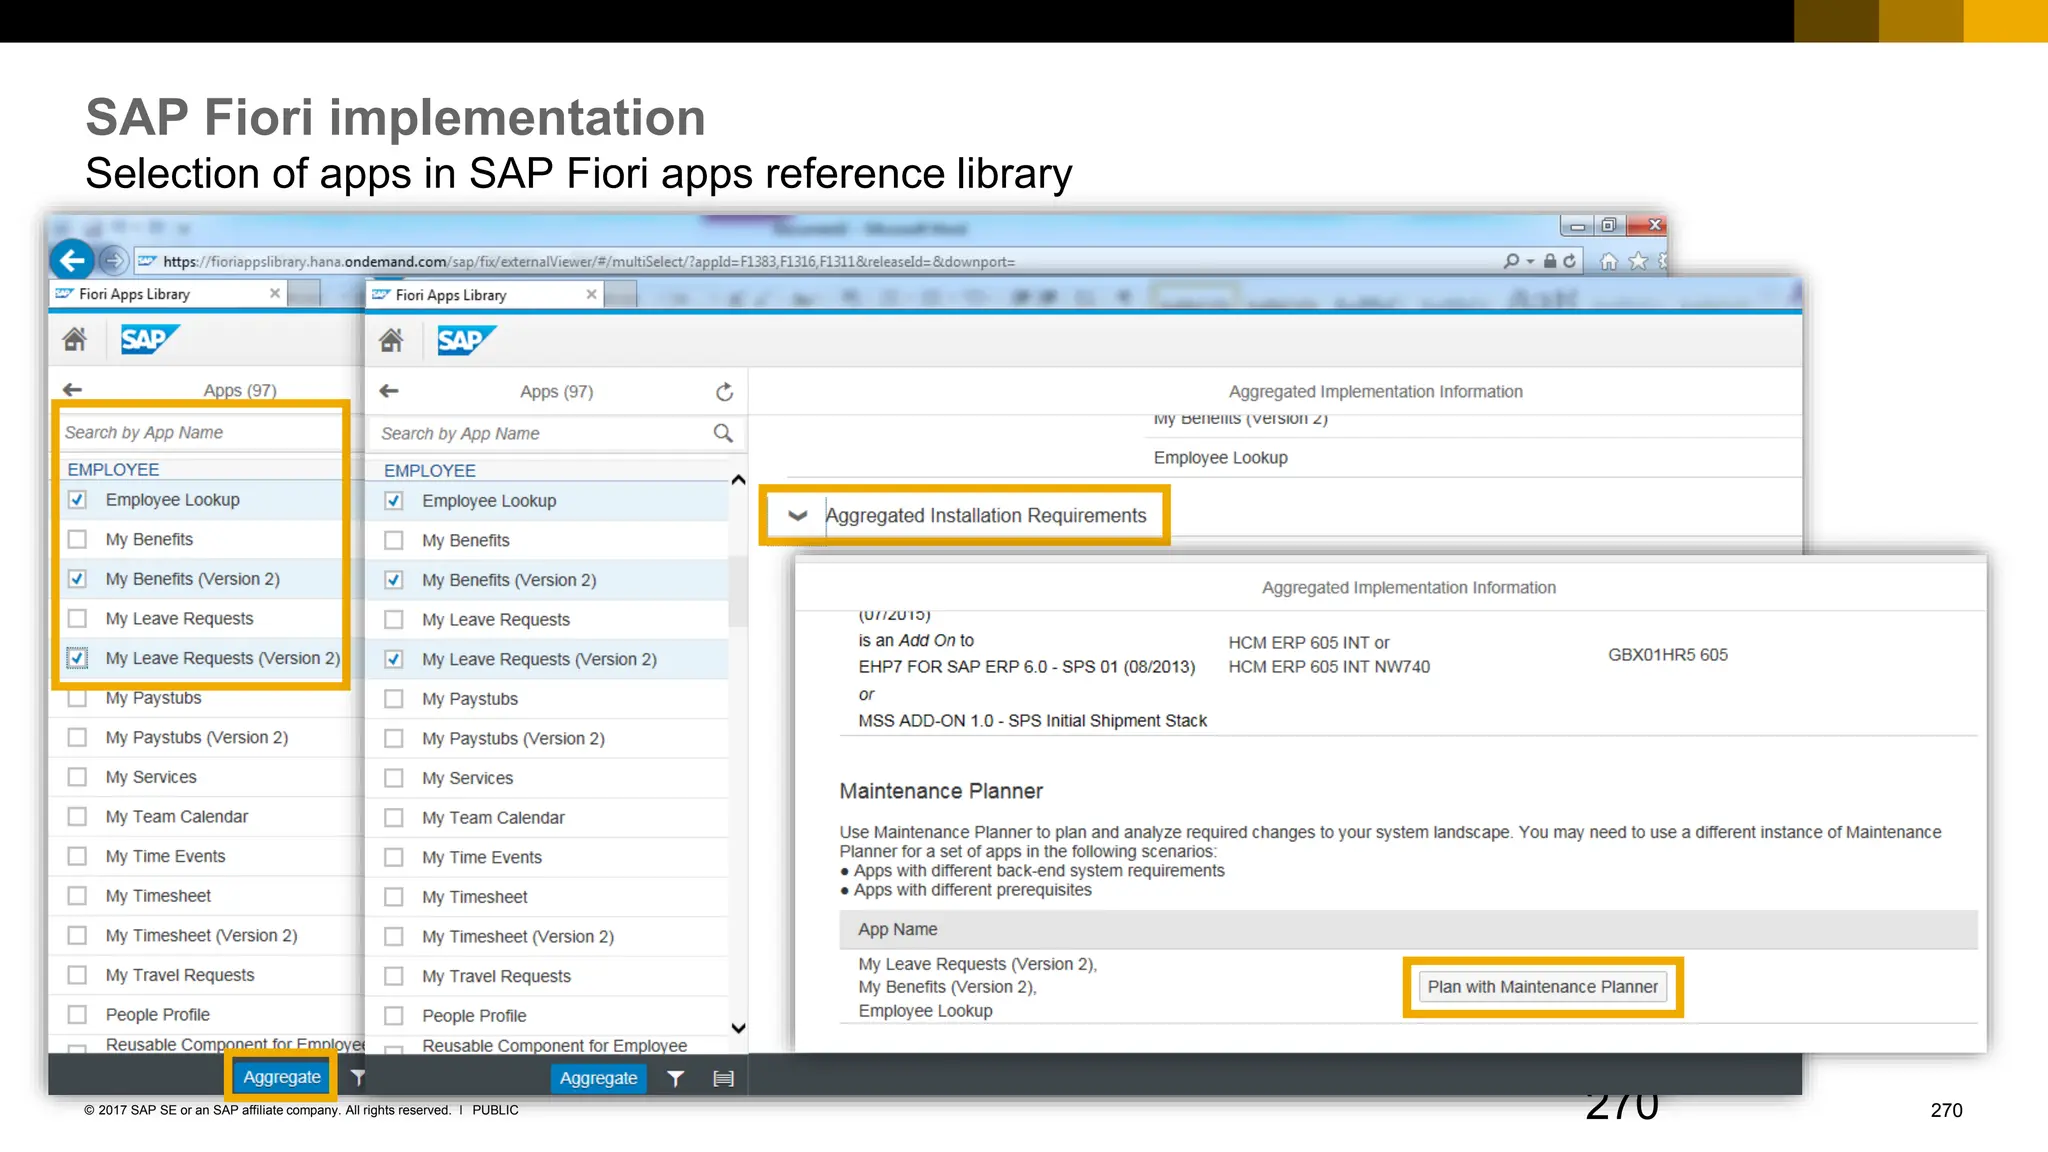Check My Benefits in left window list

(x=77, y=539)
